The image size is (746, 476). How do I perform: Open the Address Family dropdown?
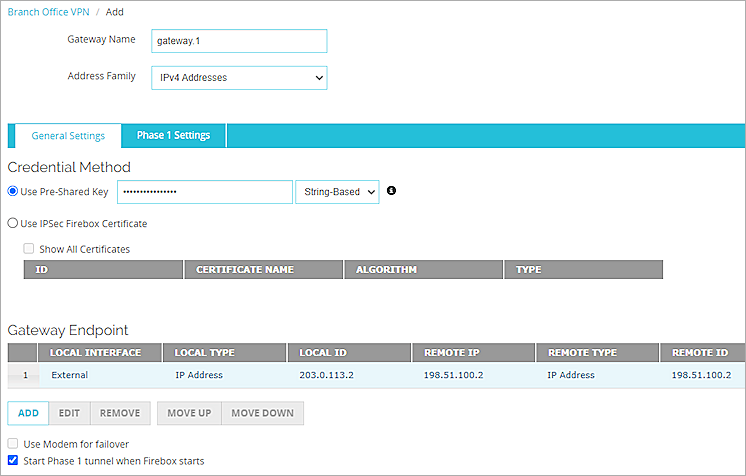239,77
